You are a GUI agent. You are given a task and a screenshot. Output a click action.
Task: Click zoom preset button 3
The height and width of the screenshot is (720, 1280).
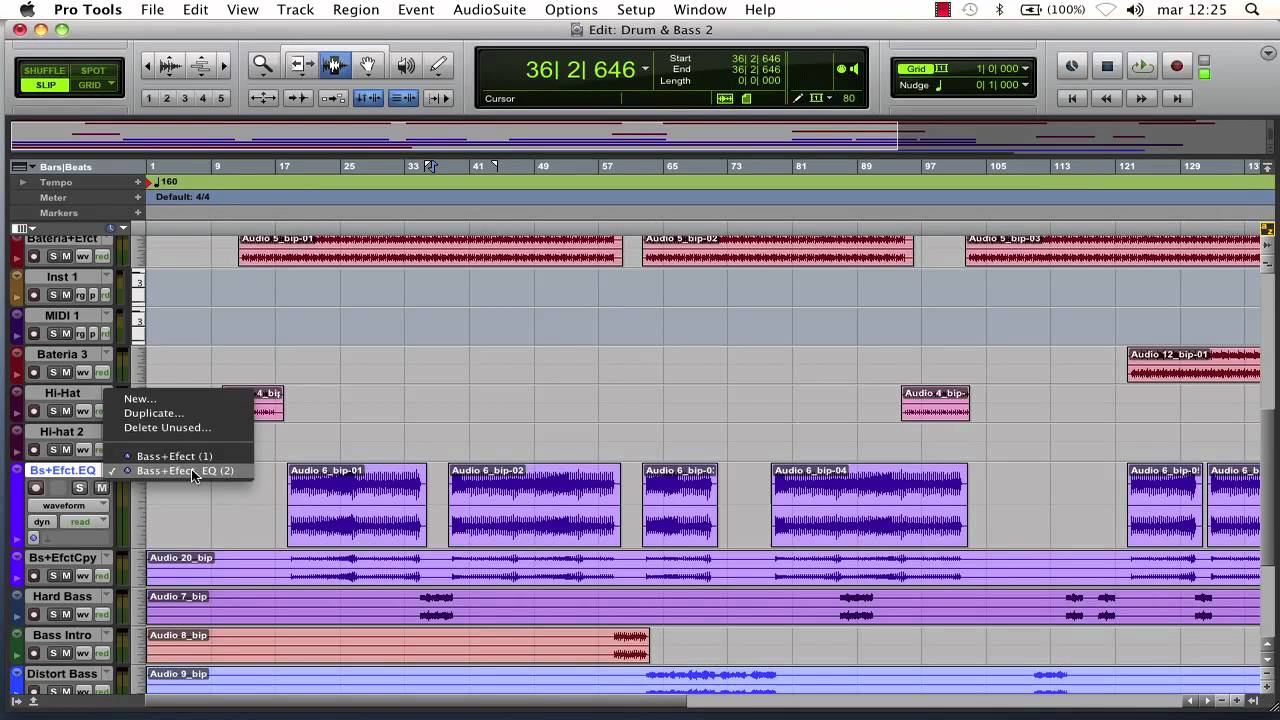tap(184, 98)
